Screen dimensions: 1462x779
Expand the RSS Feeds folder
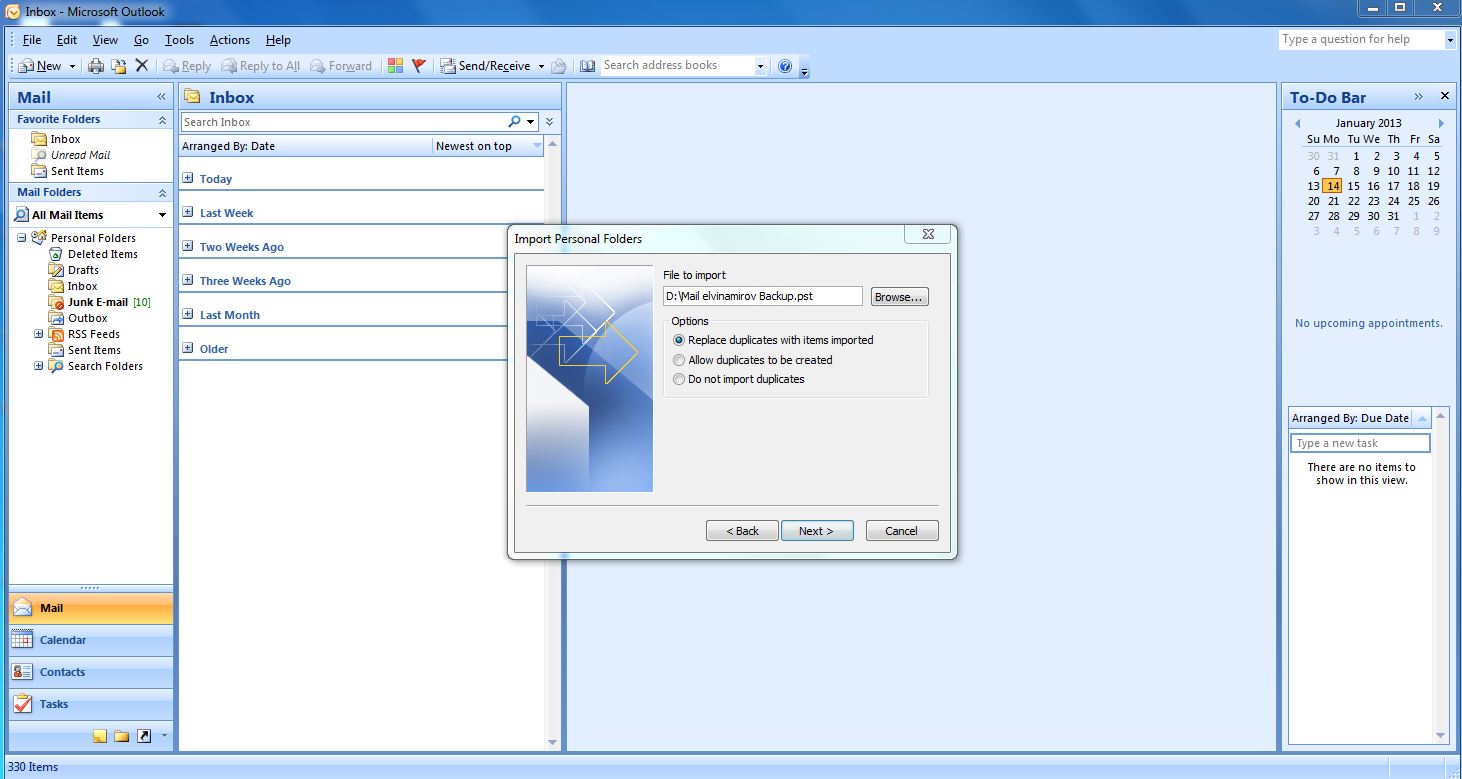(39, 334)
